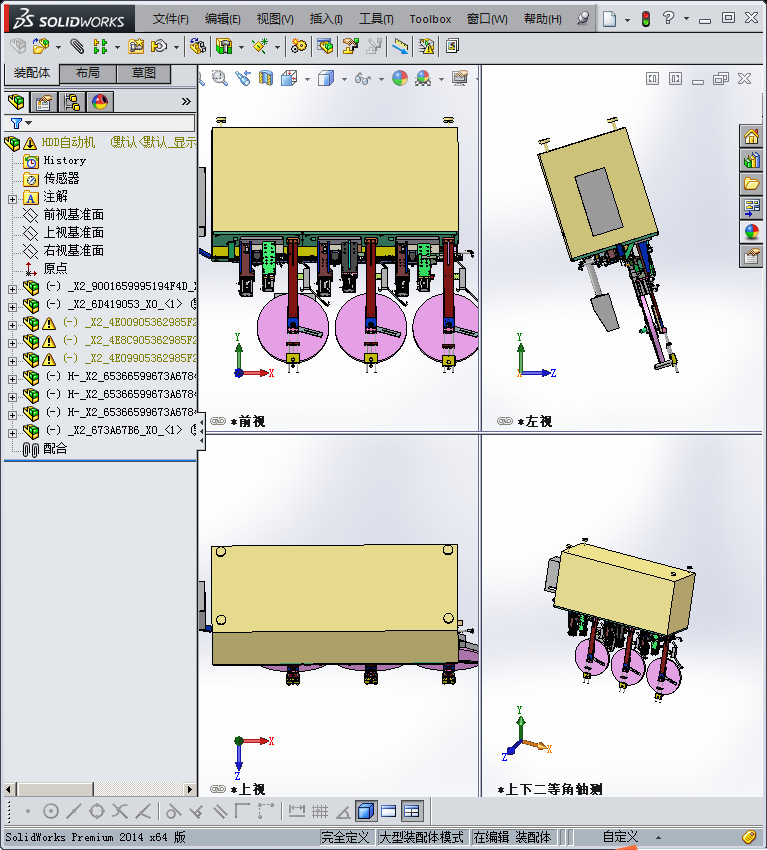Click the Assembly Features icon
767x850 pixels.
tap(224, 47)
